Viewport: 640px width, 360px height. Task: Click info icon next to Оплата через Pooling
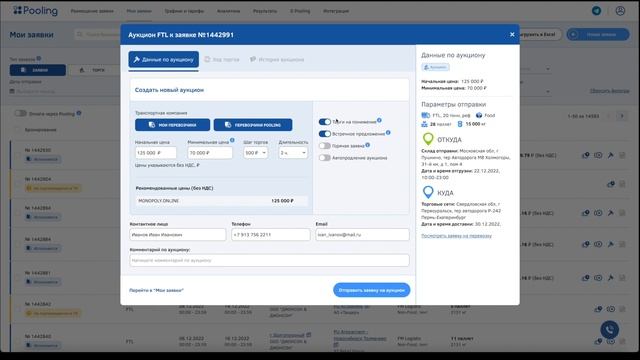tap(79, 113)
